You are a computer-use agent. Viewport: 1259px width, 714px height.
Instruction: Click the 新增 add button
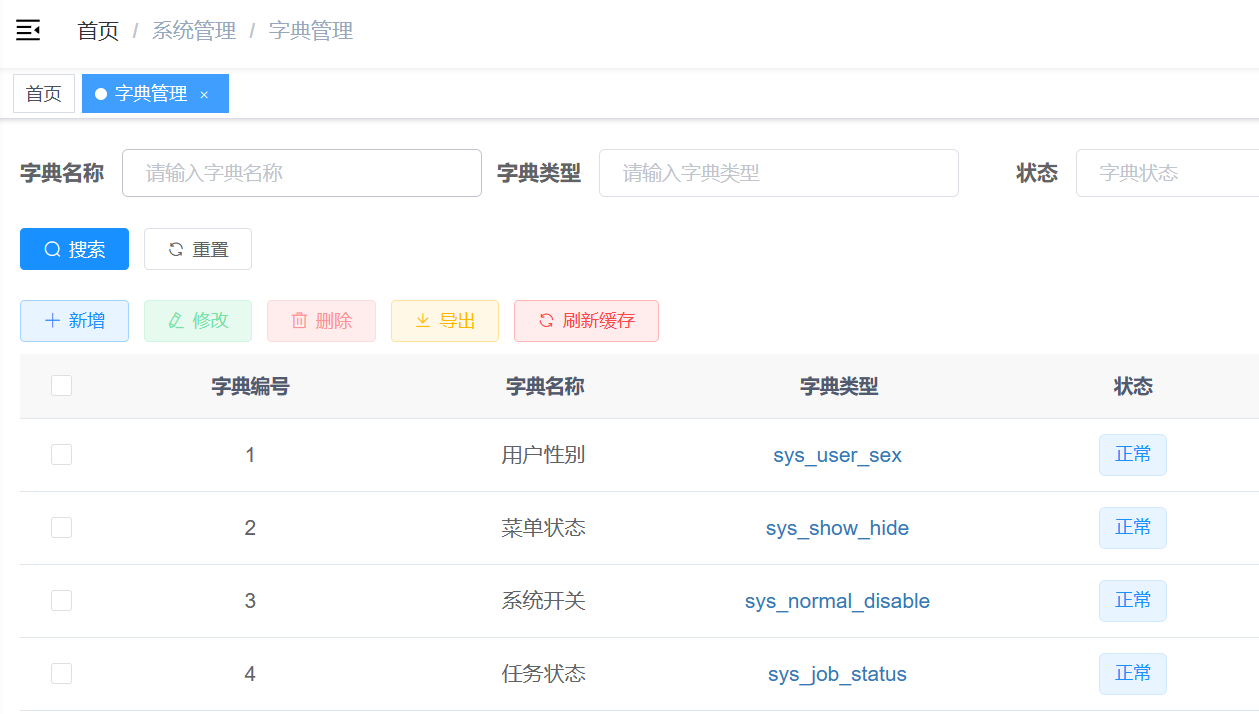[74, 321]
